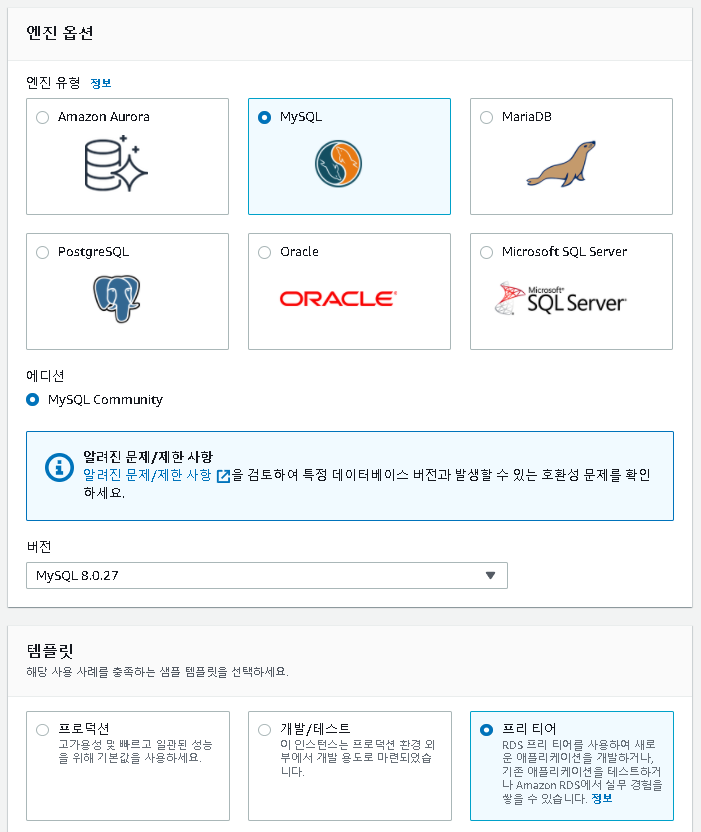The image size is (701, 832).
Task: Click the Microsoft SQL Server label text
Action: pos(564,252)
